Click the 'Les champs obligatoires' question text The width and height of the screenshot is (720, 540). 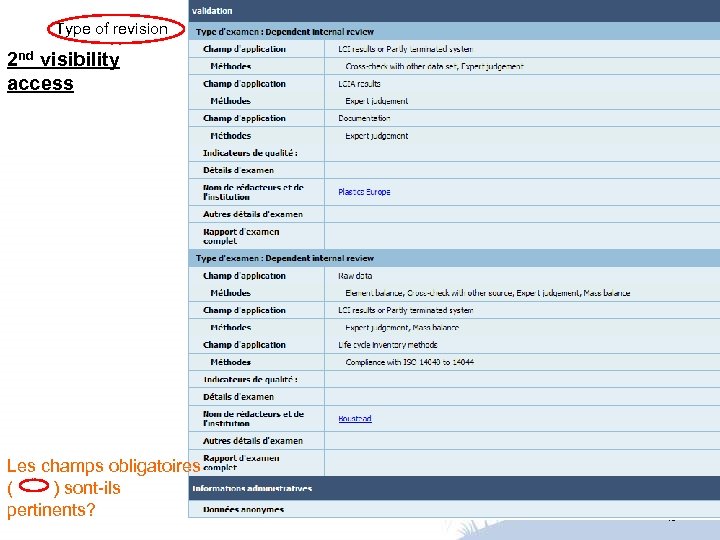(x=103, y=487)
